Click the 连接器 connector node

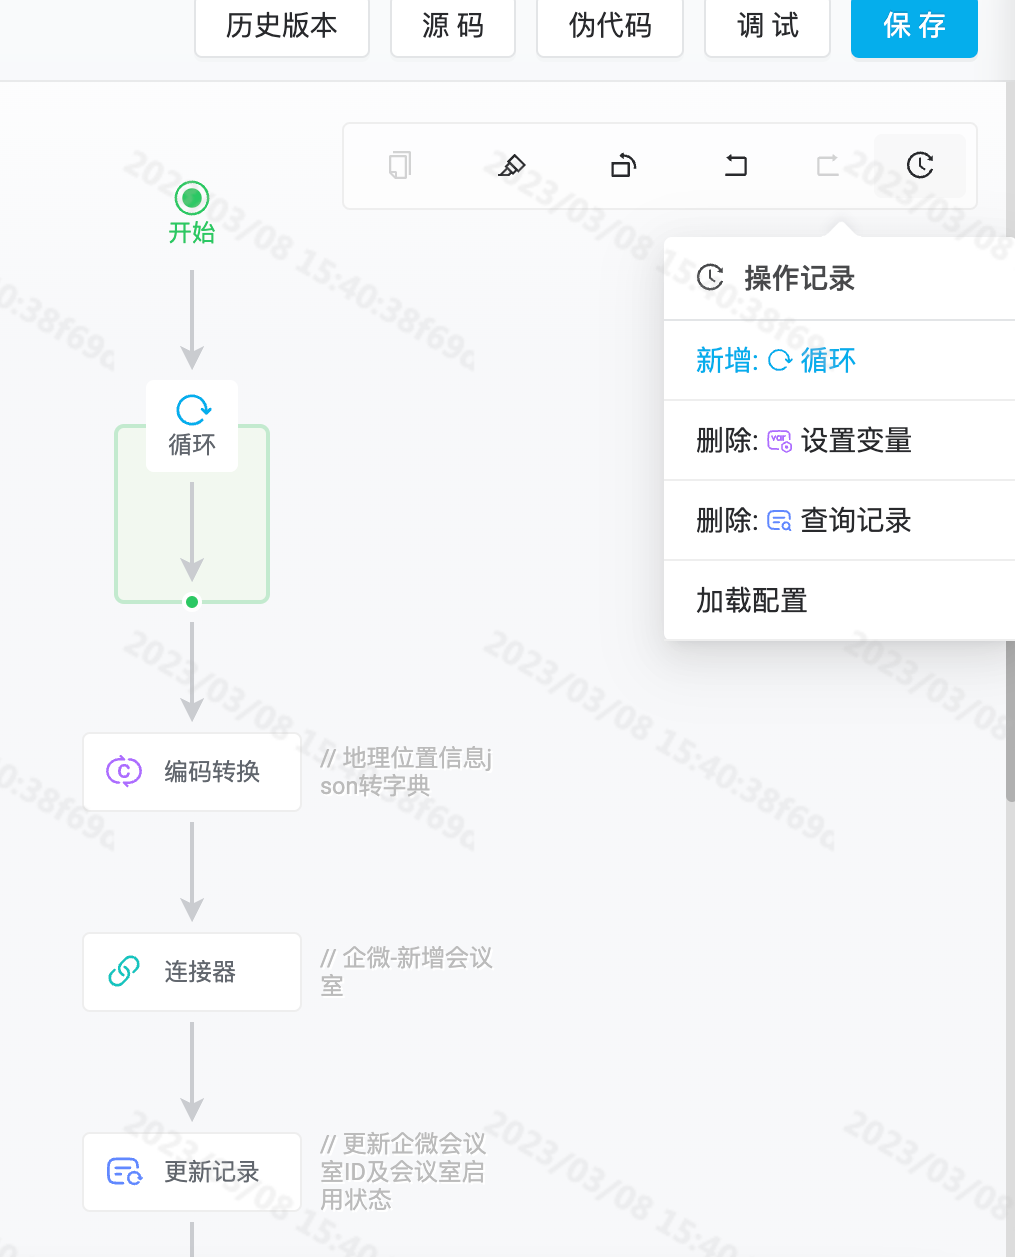[x=192, y=972]
